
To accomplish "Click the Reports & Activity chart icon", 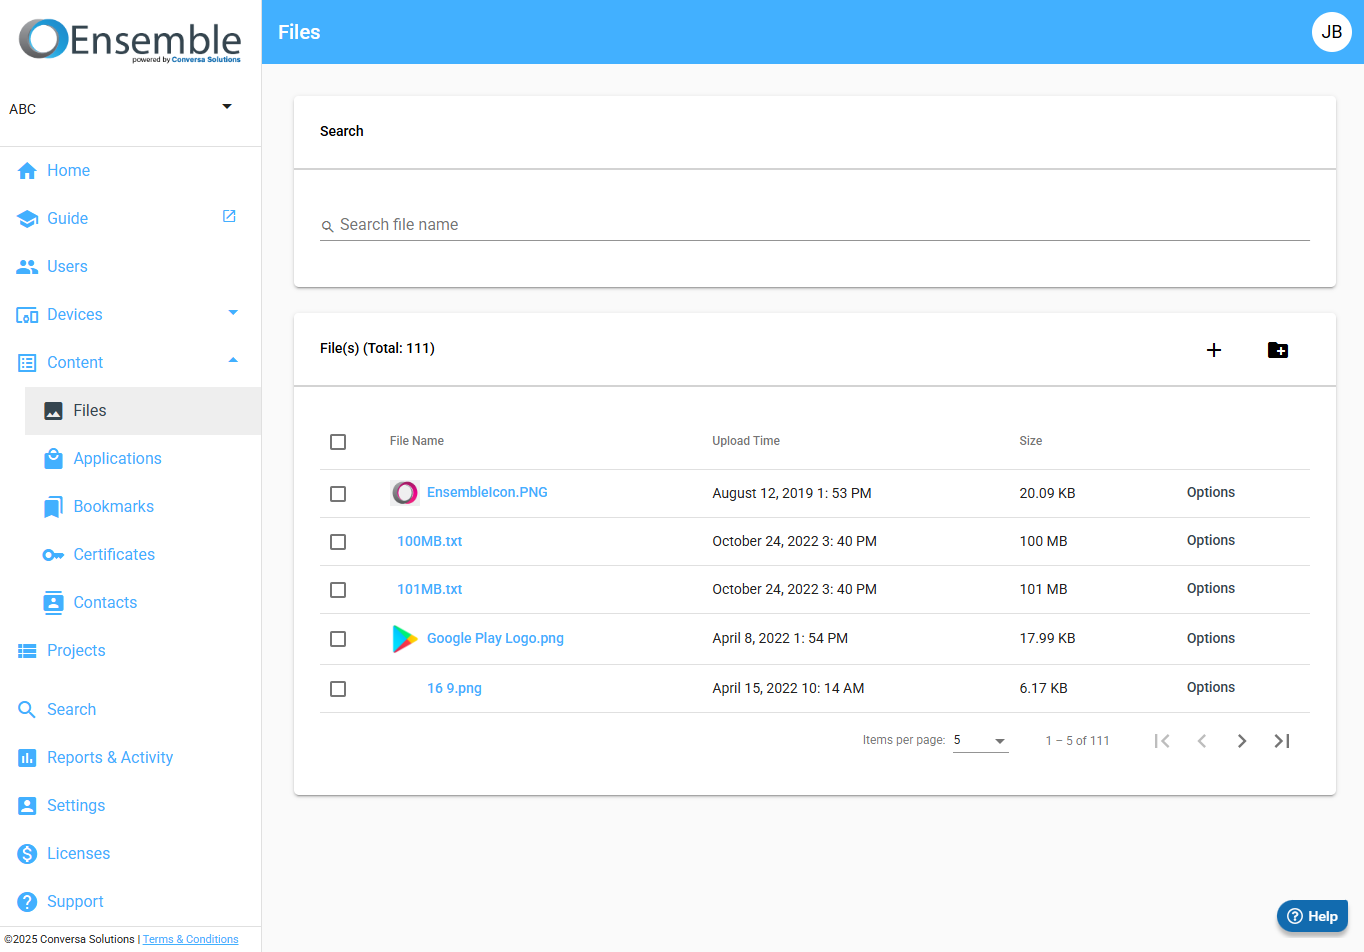I will pyautogui.click(x=27, y=758).
